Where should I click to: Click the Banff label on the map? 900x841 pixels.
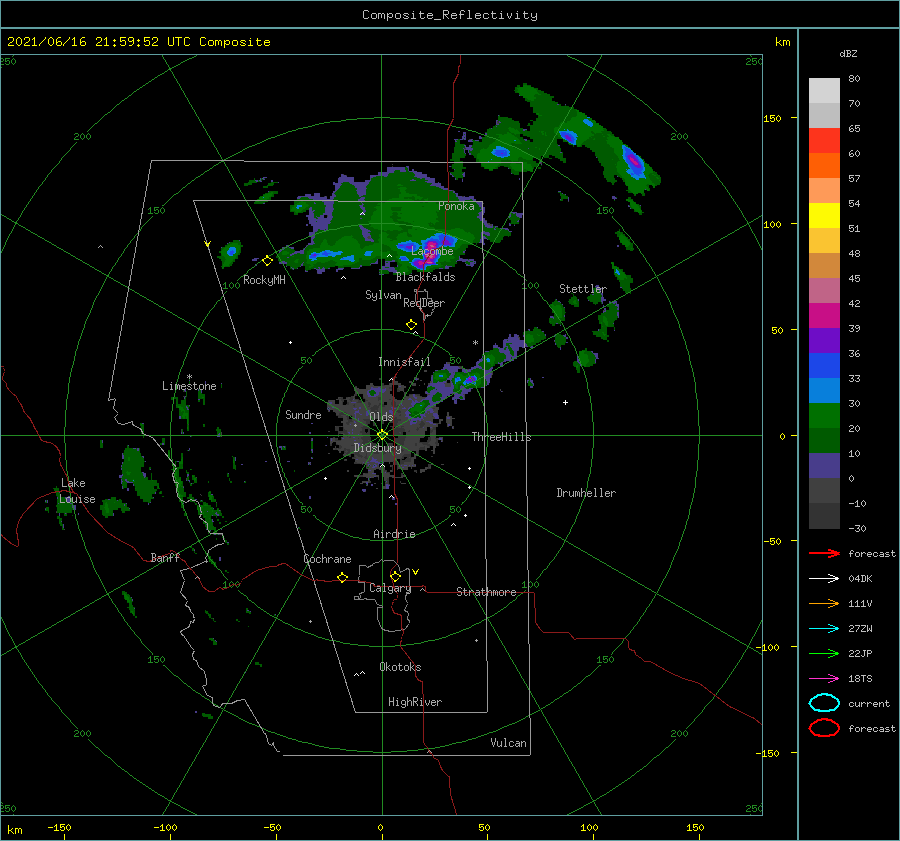click(165, 557)
